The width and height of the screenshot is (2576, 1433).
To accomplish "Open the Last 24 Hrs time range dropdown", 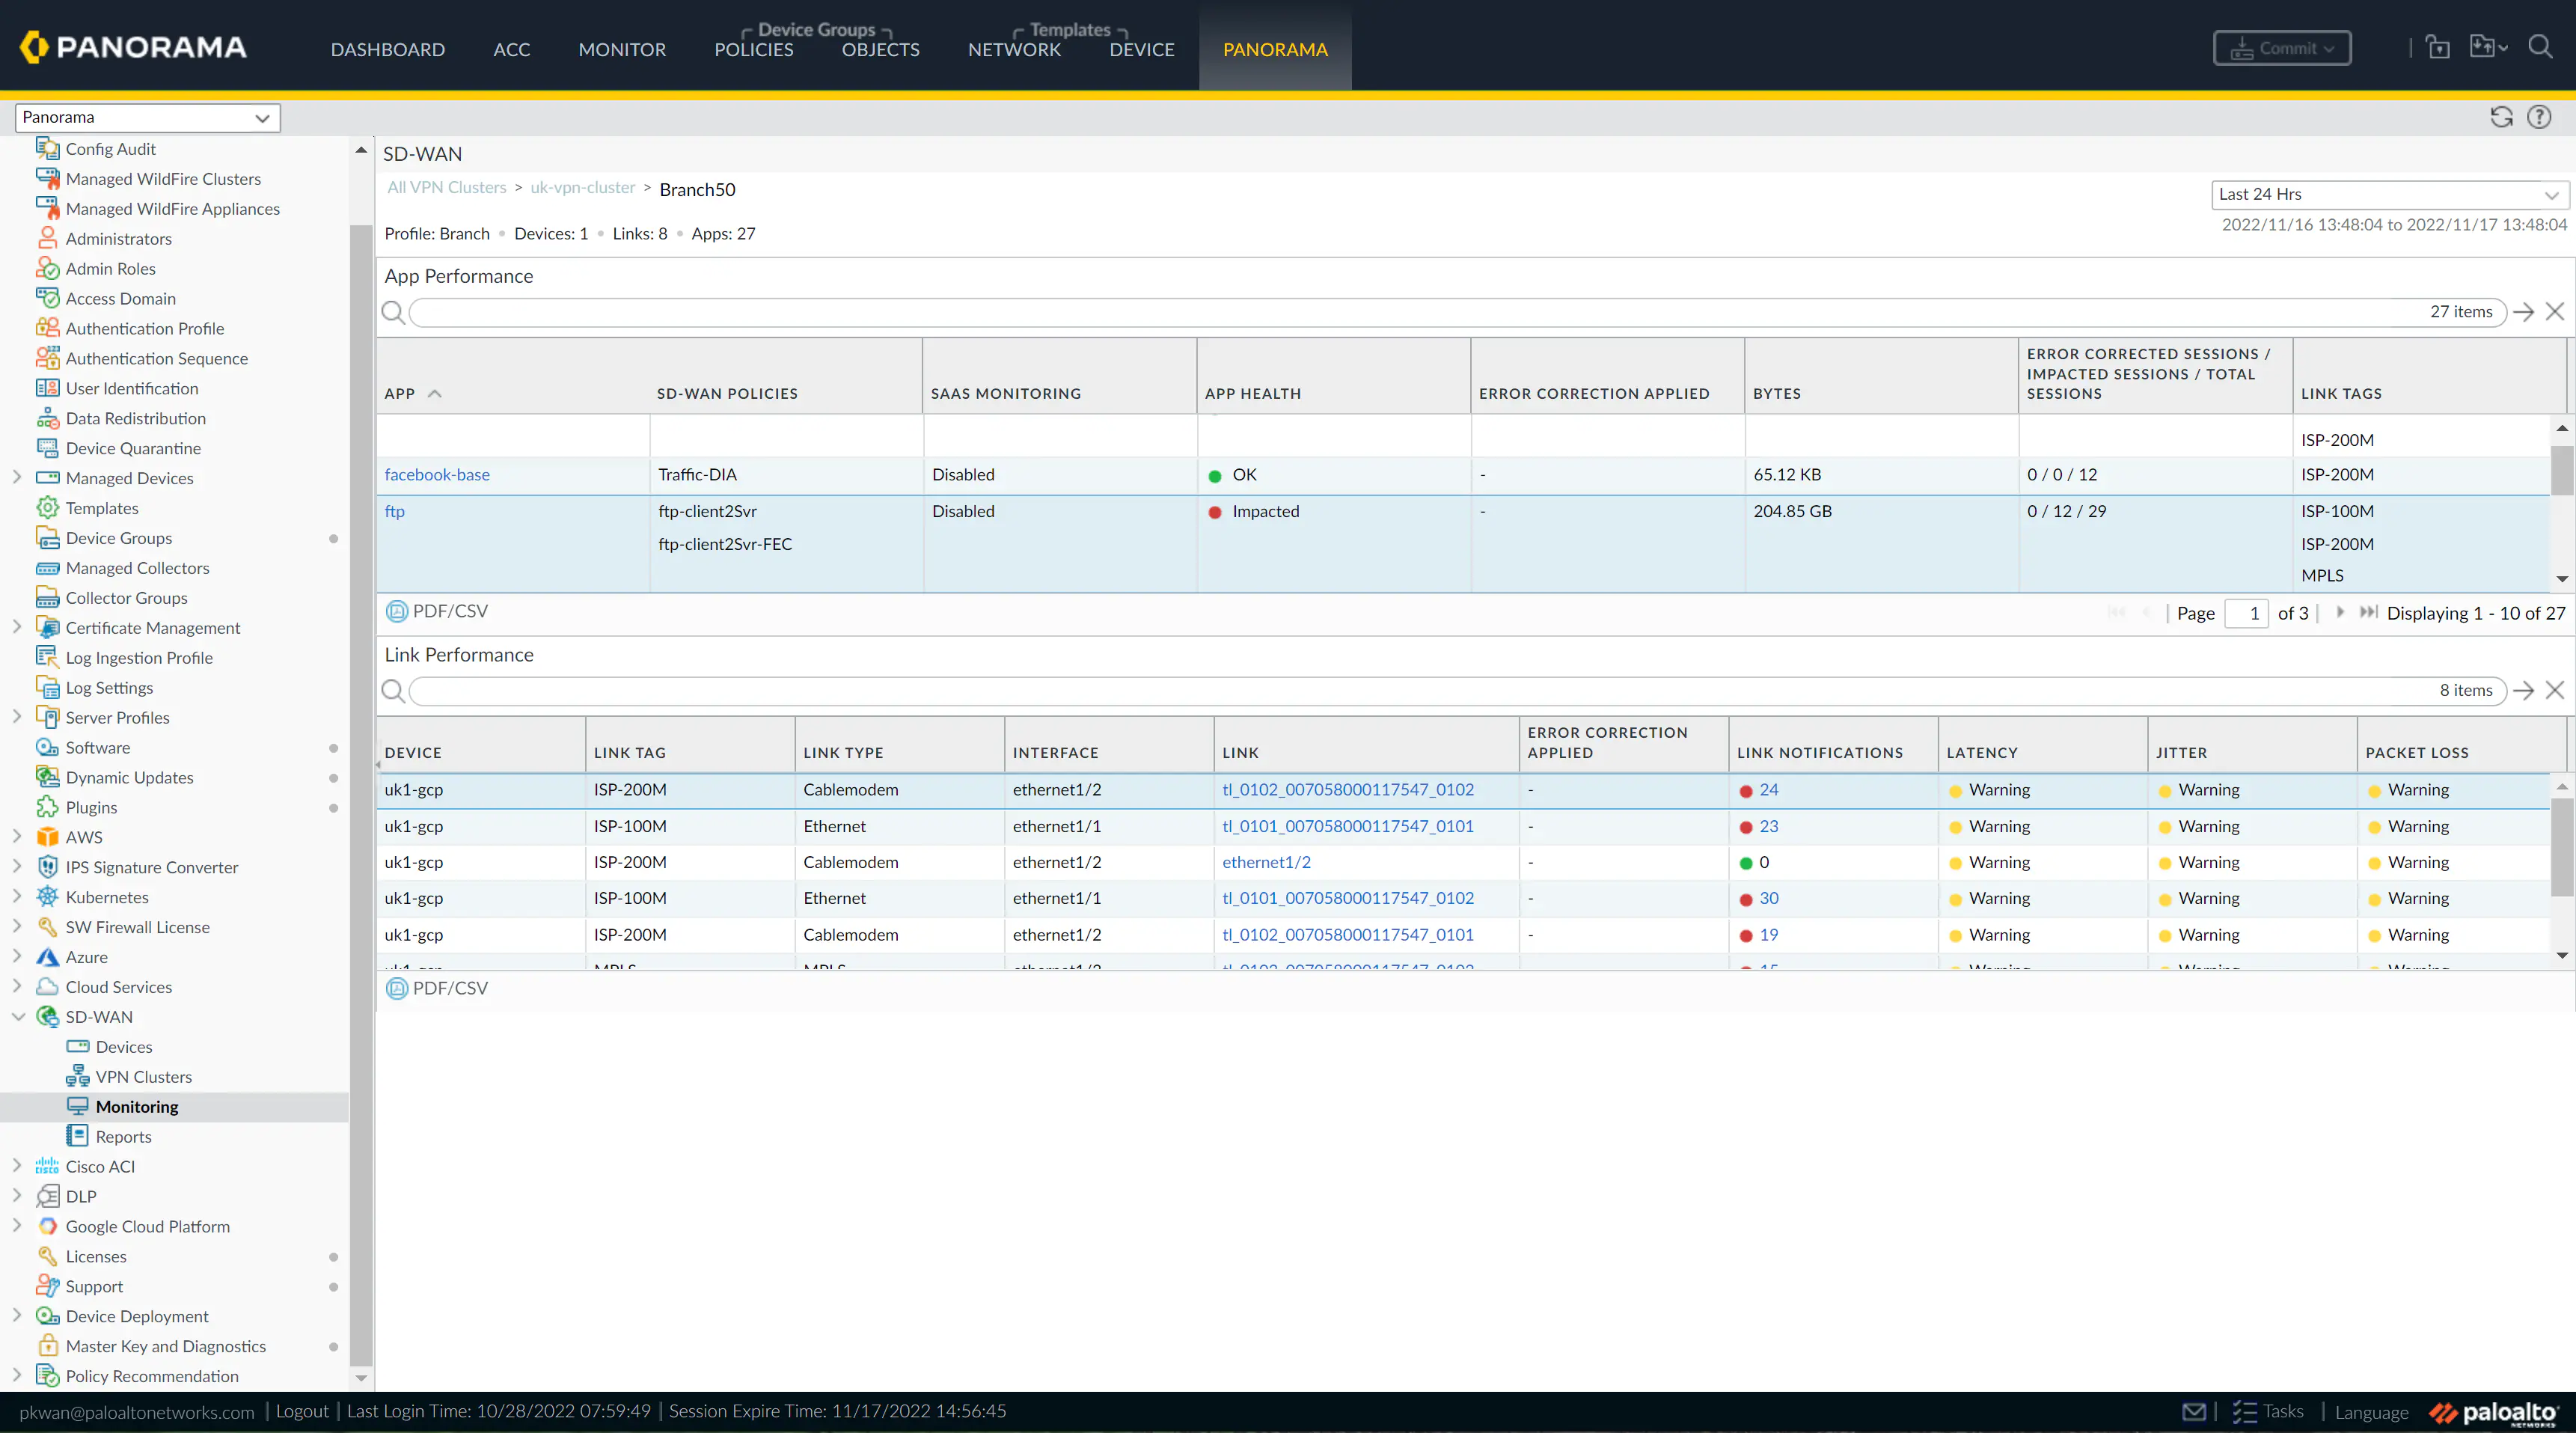I will click(2389, 194).
